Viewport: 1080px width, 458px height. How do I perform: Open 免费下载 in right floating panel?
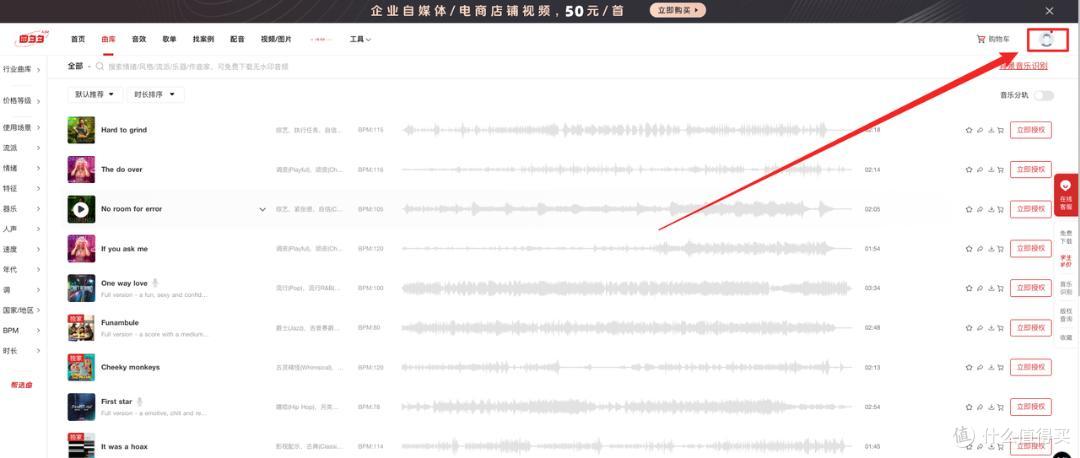pos(1066,238)
